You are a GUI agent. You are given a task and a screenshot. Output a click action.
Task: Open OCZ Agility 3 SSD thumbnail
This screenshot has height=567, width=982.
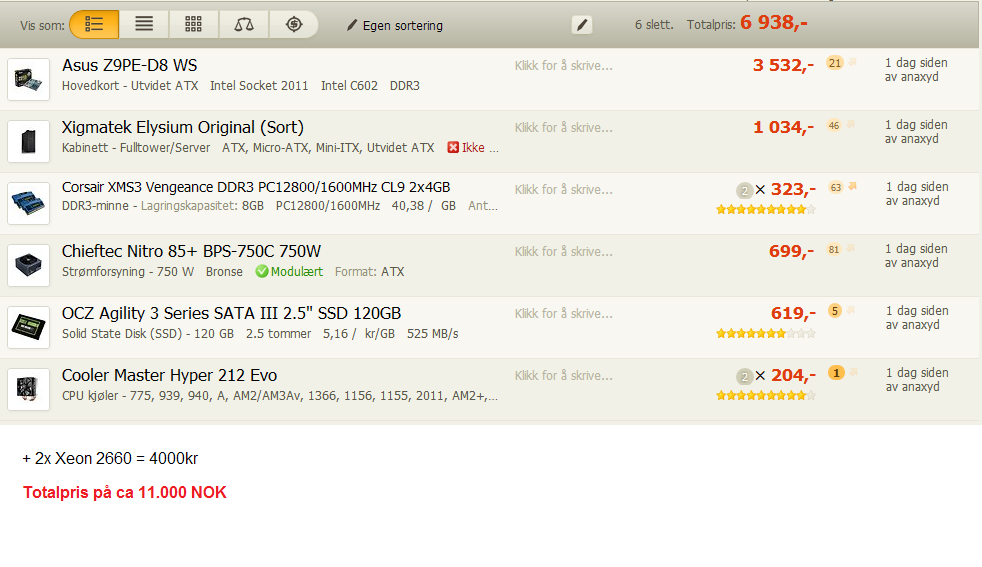(28, 328)
